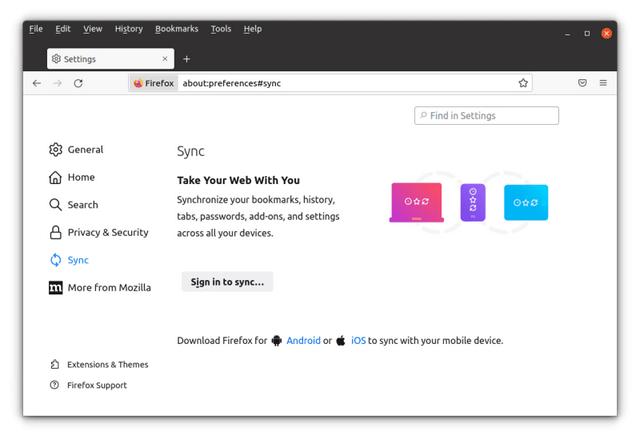Viewport: 640px width, 440px height.
Task: Focus the Find in Settings search box
Action: (x=487, y=116)
